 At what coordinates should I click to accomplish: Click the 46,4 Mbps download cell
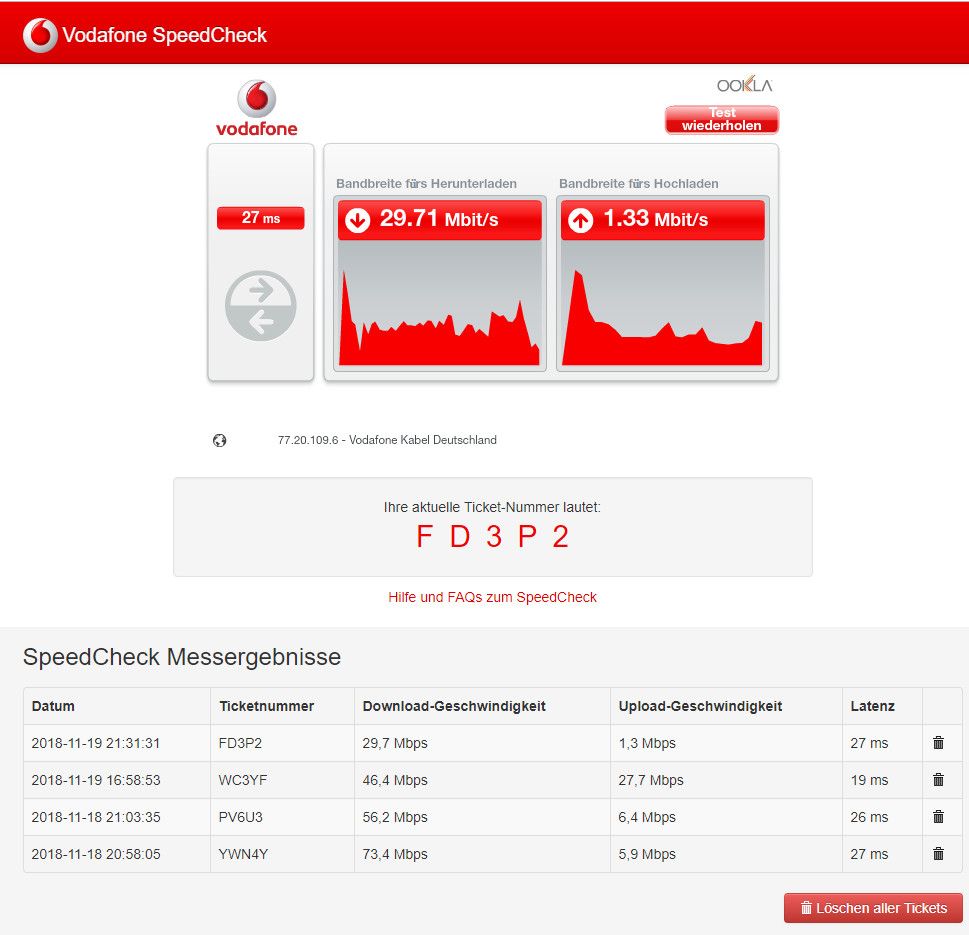tap(395, 780)
